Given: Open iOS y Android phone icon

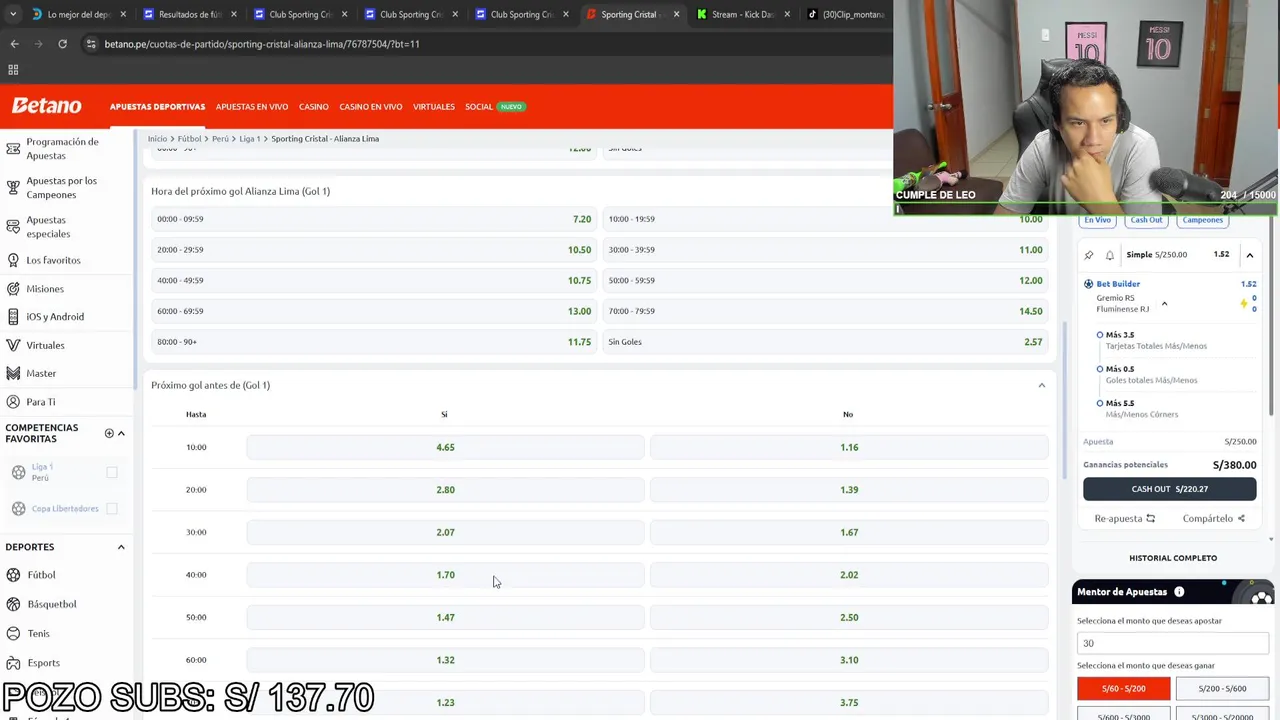Looking at the screenshot, I should click(x=13, y=316).
